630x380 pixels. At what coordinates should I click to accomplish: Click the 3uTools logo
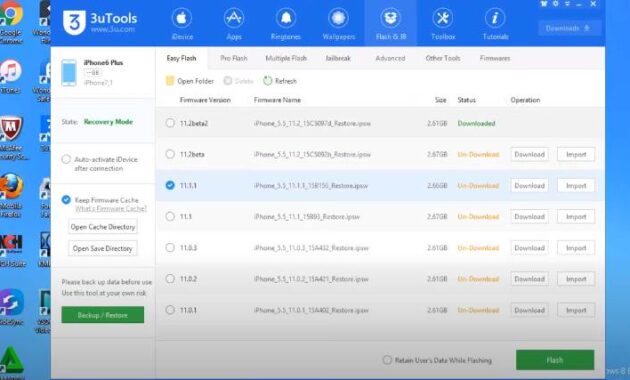(100, 22)
